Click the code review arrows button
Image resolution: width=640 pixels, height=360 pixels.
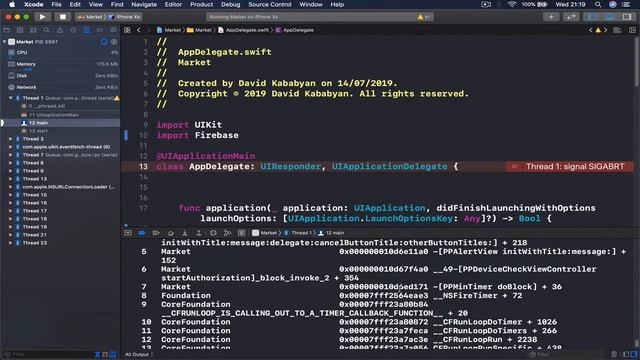coord(571,17)
